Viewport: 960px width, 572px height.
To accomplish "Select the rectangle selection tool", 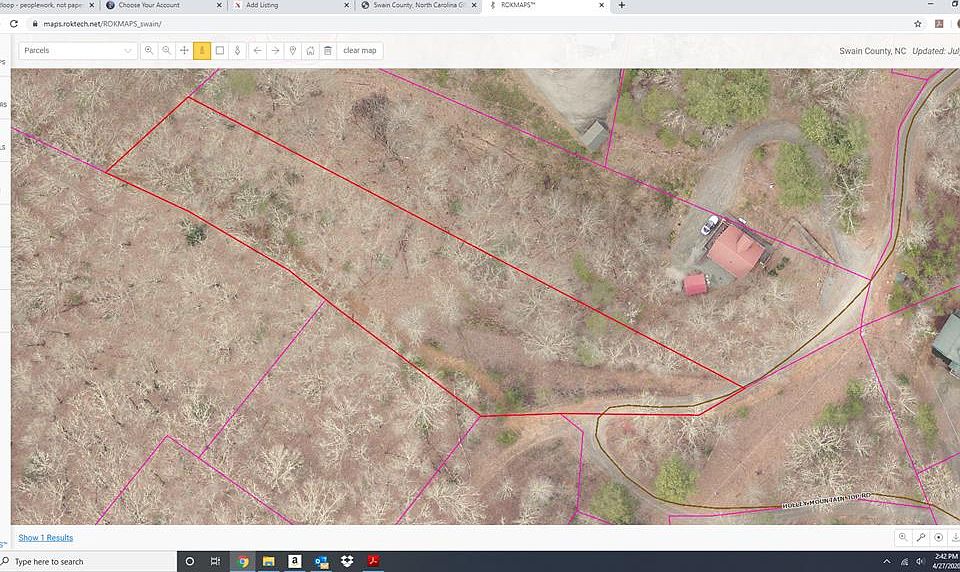I will click(220, 51).
